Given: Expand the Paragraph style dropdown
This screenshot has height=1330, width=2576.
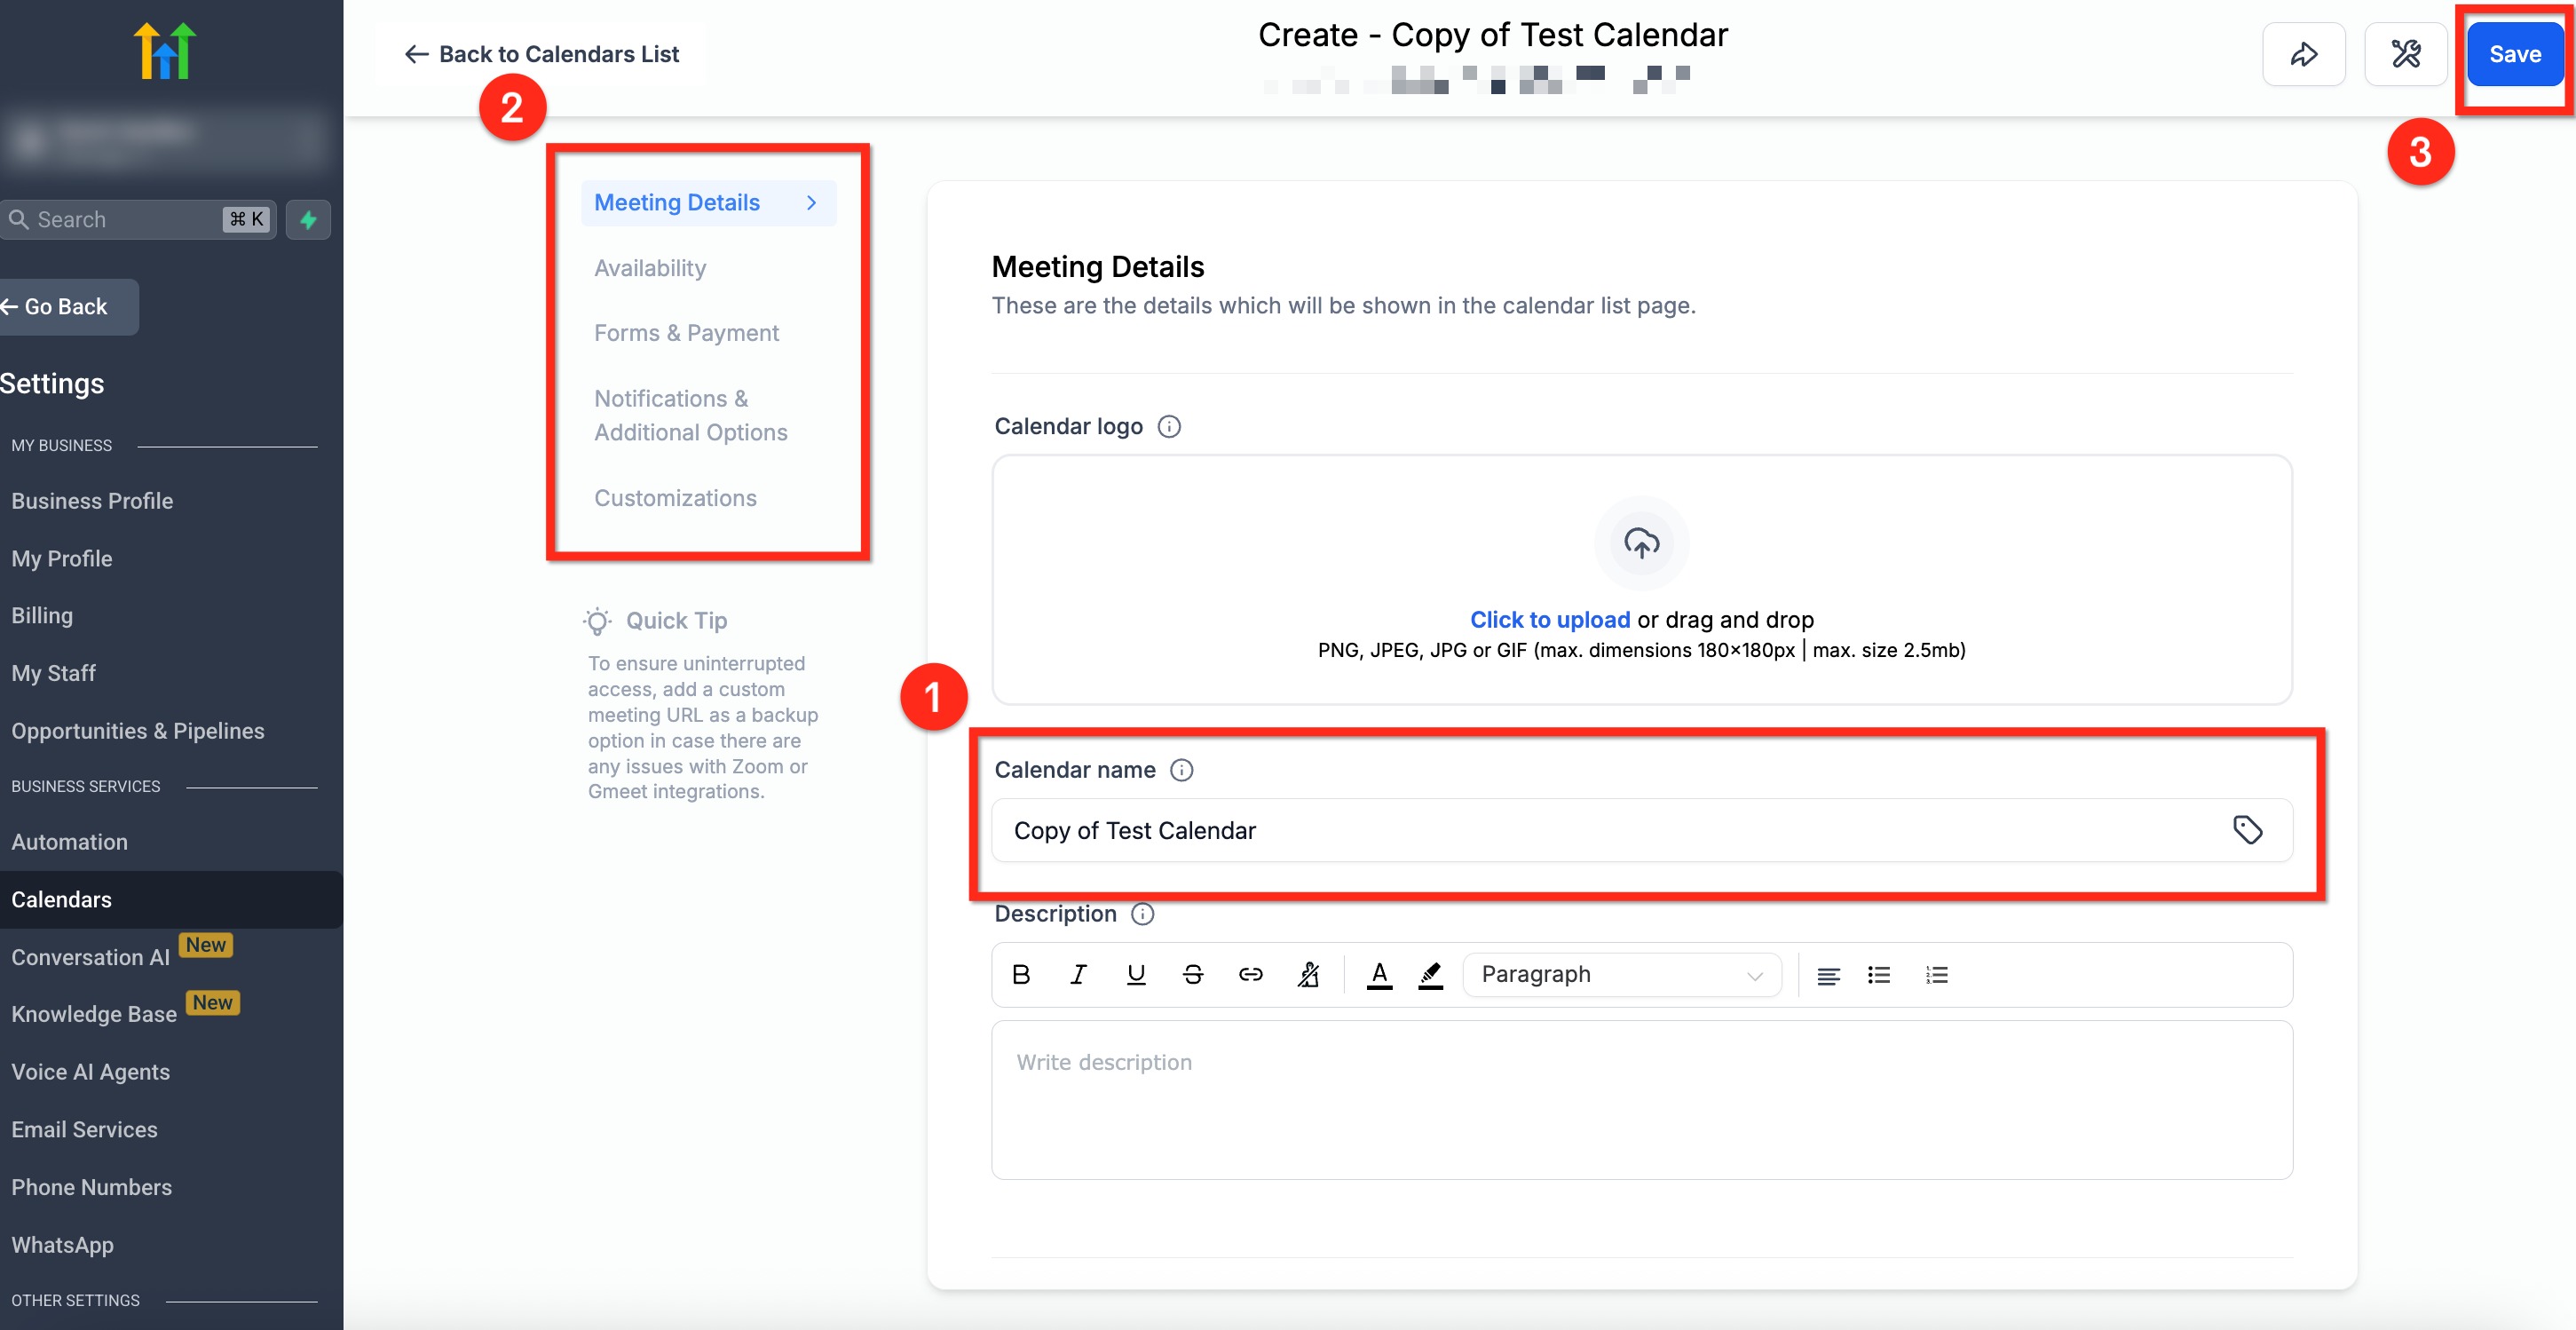Looking at the screenshot, I should 1620,974.
